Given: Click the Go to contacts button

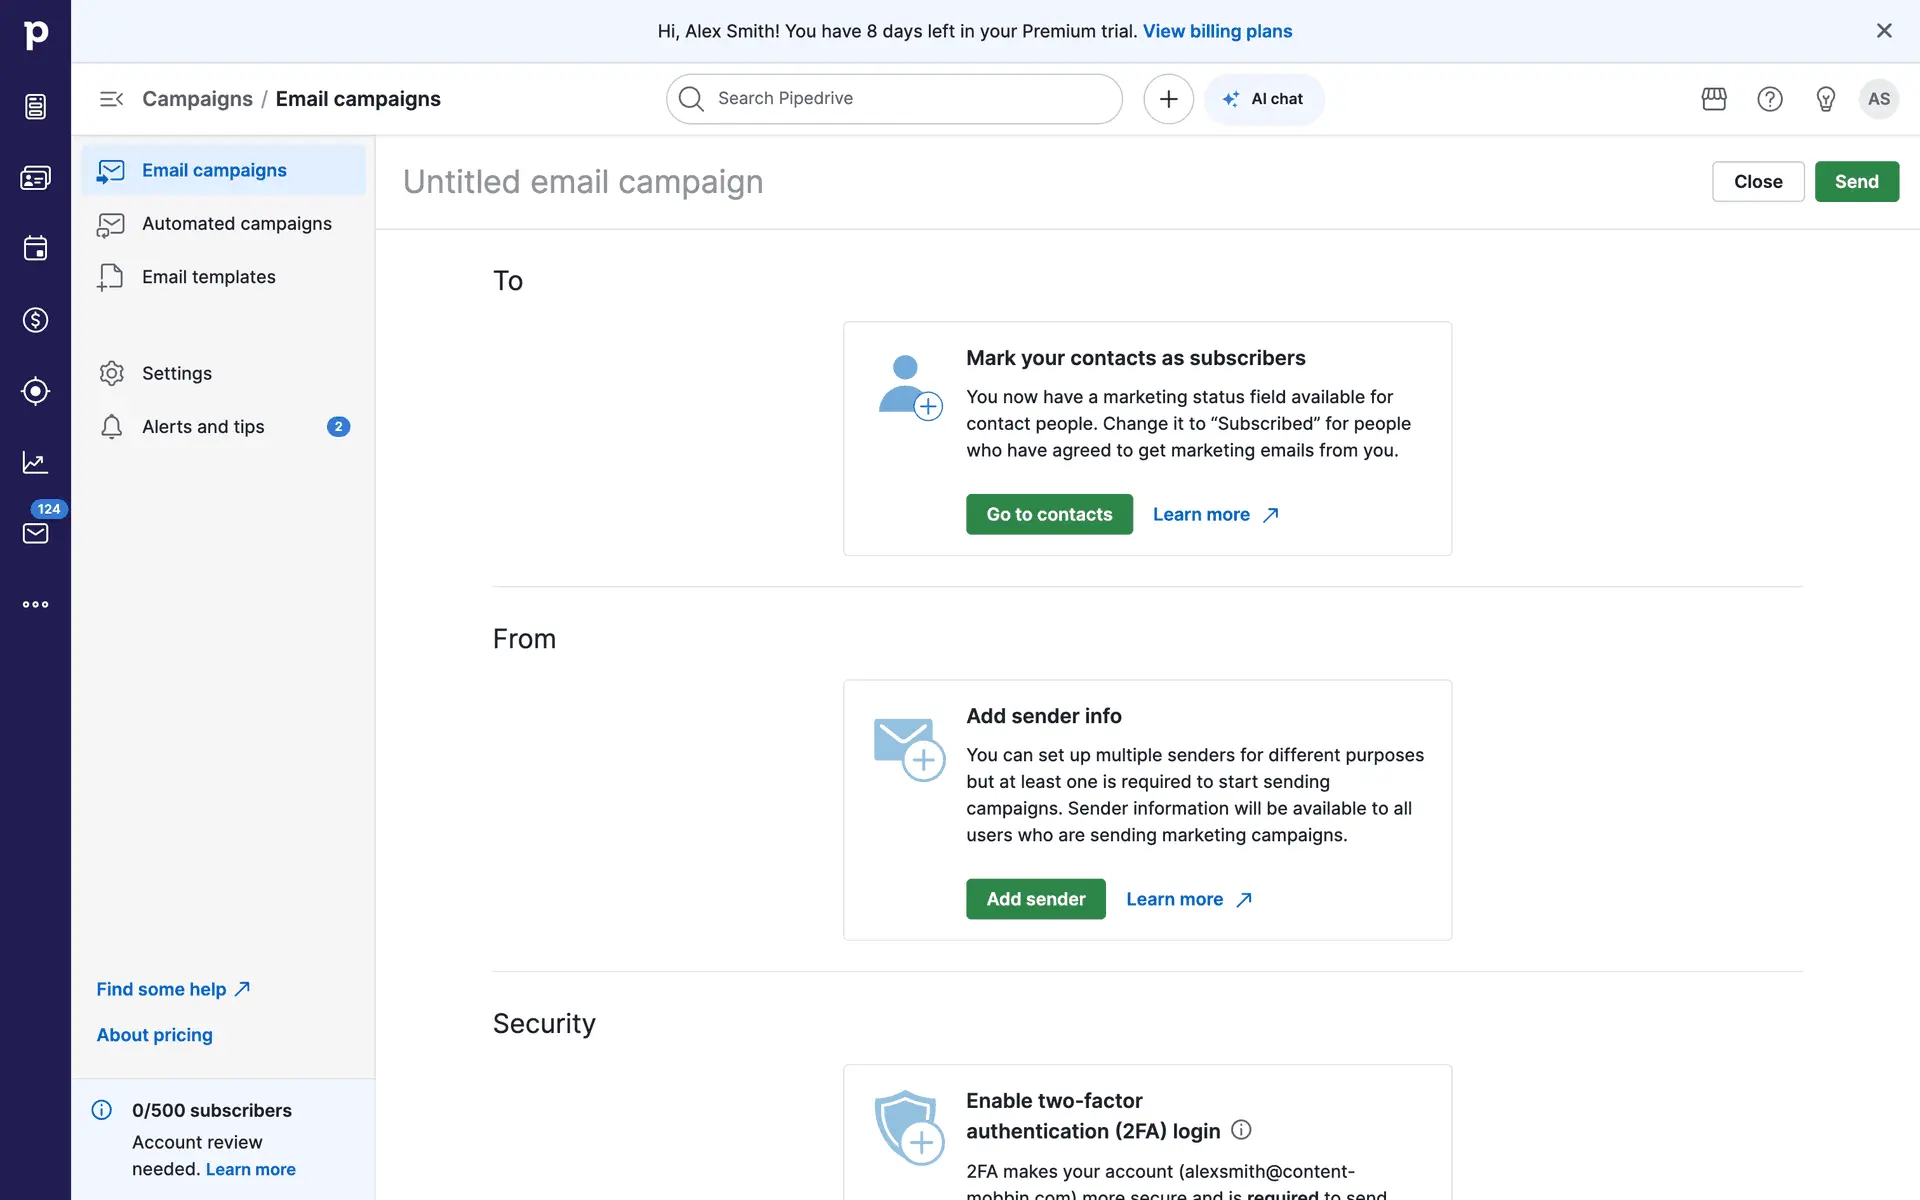Looking at the screenshot, I should (x=1049, y=514).
